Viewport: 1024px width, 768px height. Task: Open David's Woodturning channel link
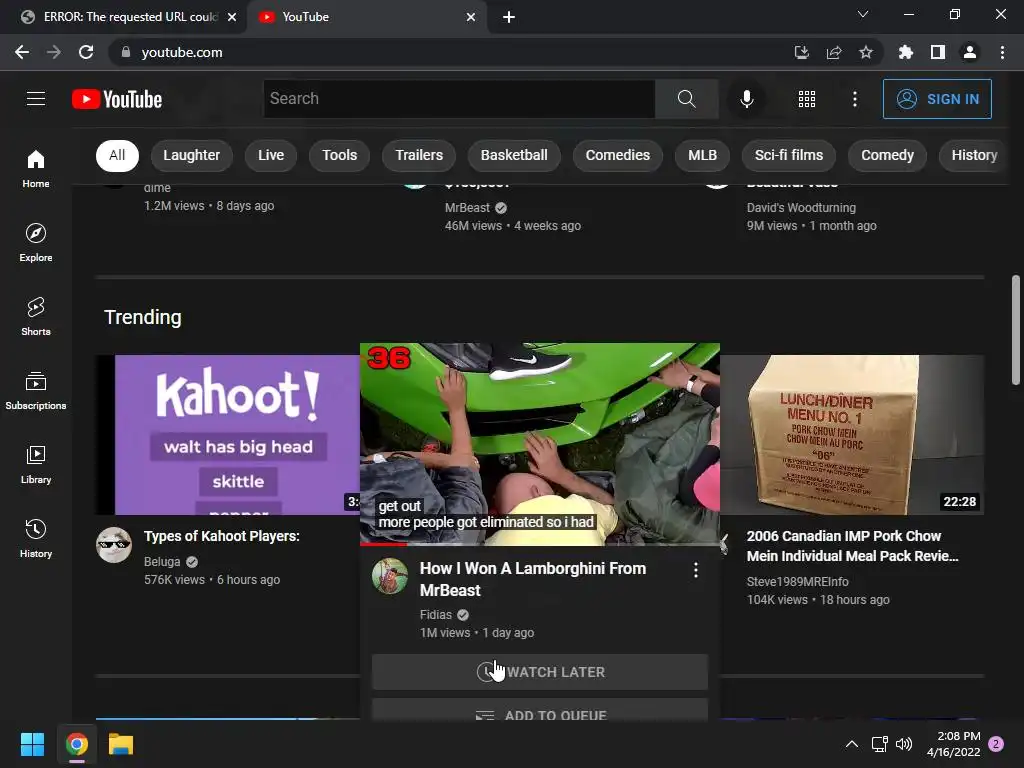click(801, 208)
